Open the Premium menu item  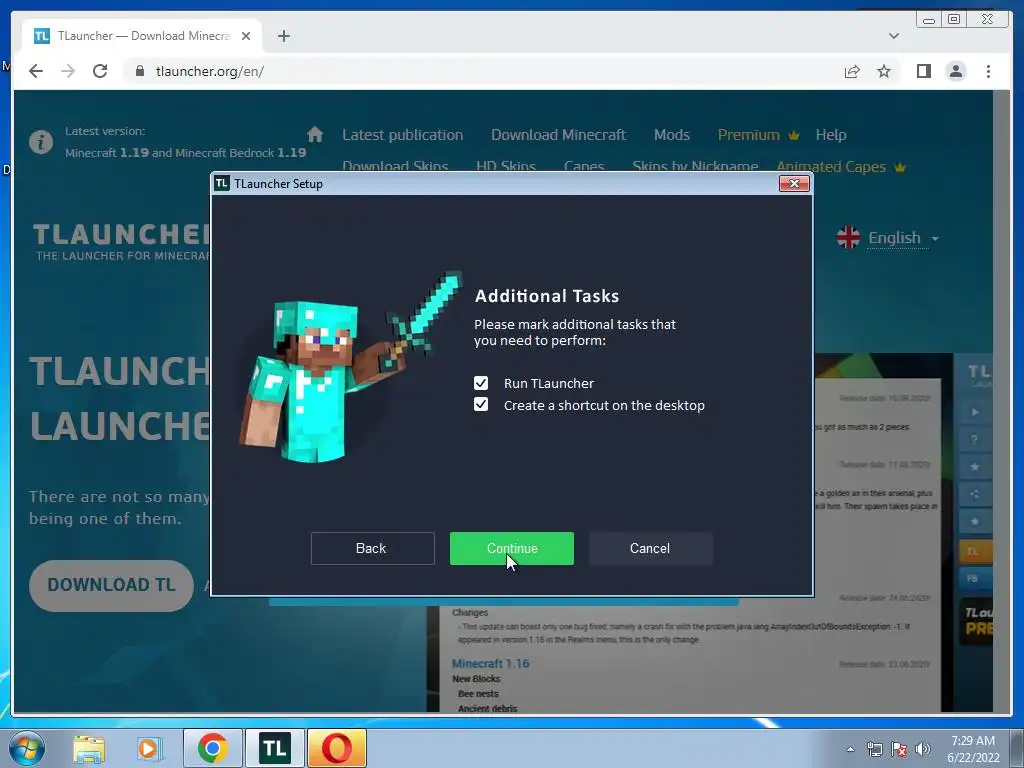[758, 135]
